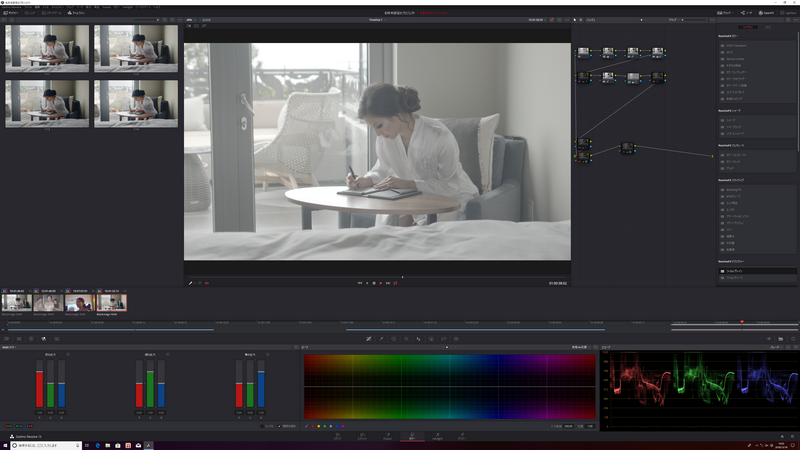Click the gallery search magnifier icon
This screenshot has height=450, width=800.
coord(164,20)
